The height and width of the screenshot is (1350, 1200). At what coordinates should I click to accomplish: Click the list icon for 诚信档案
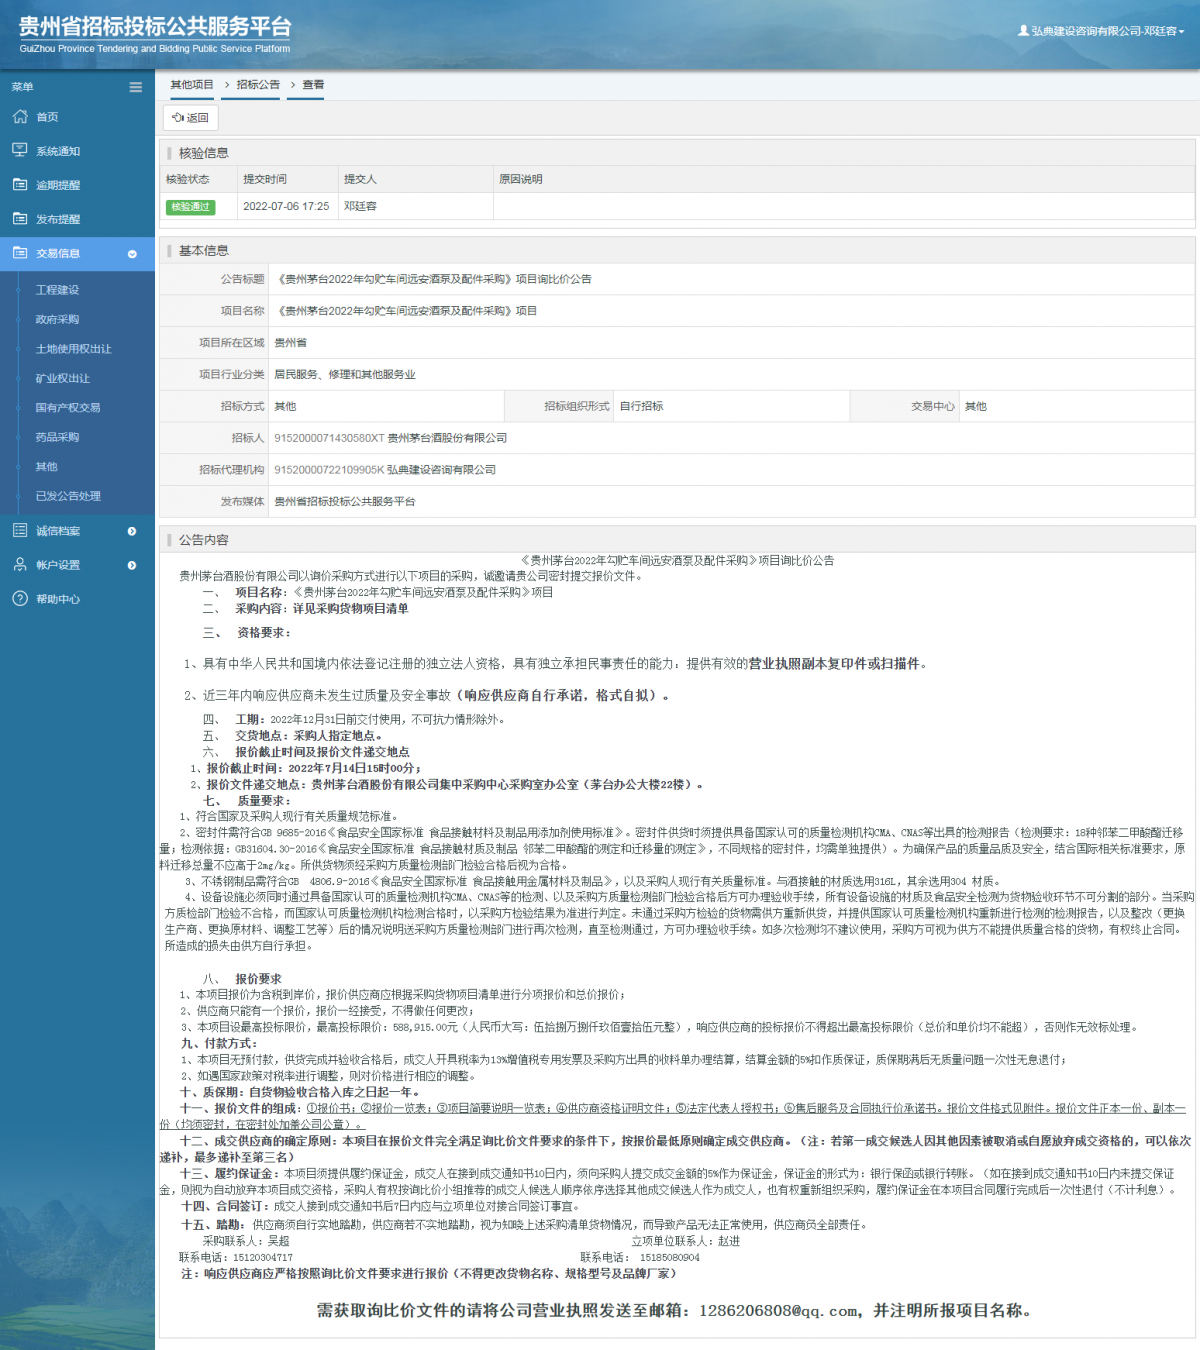point(20,530)
